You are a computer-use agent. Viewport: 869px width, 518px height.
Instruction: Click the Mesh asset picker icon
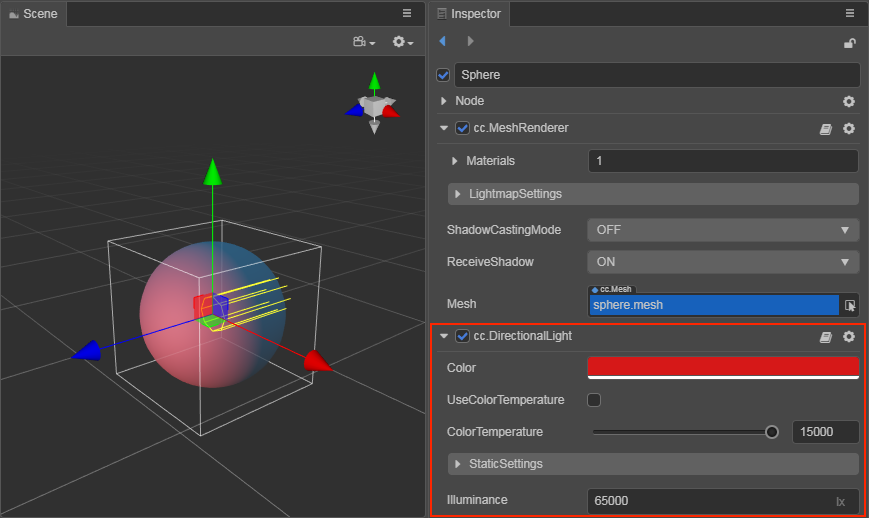point(850,305)
